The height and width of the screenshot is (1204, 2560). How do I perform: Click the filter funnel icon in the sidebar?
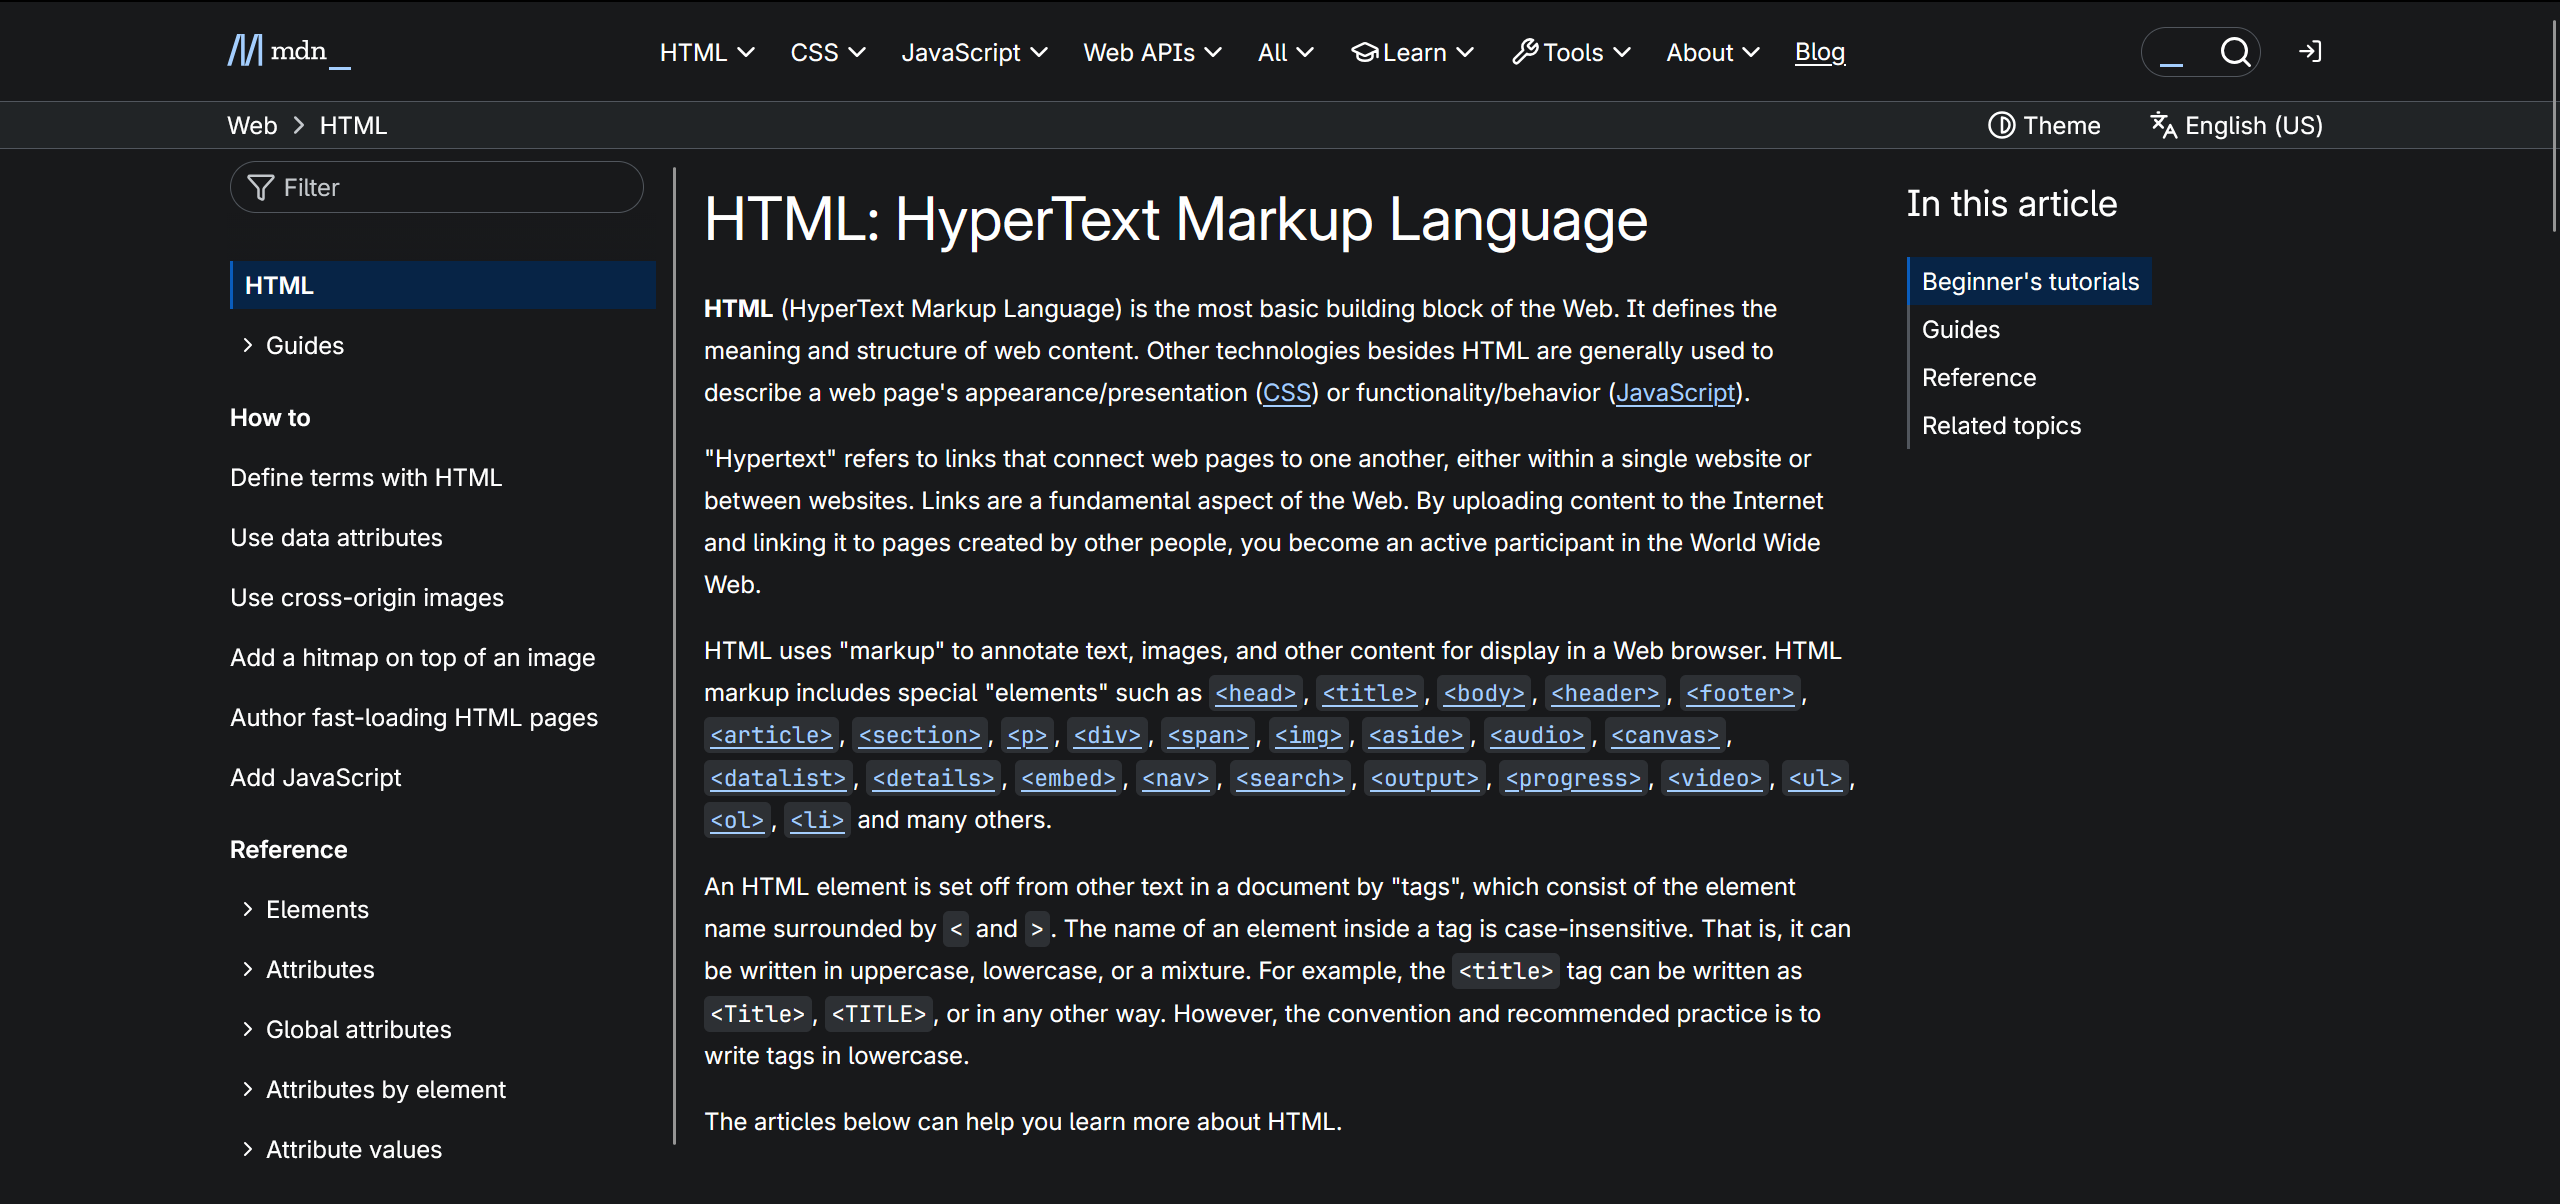click(x=260, y=187)
